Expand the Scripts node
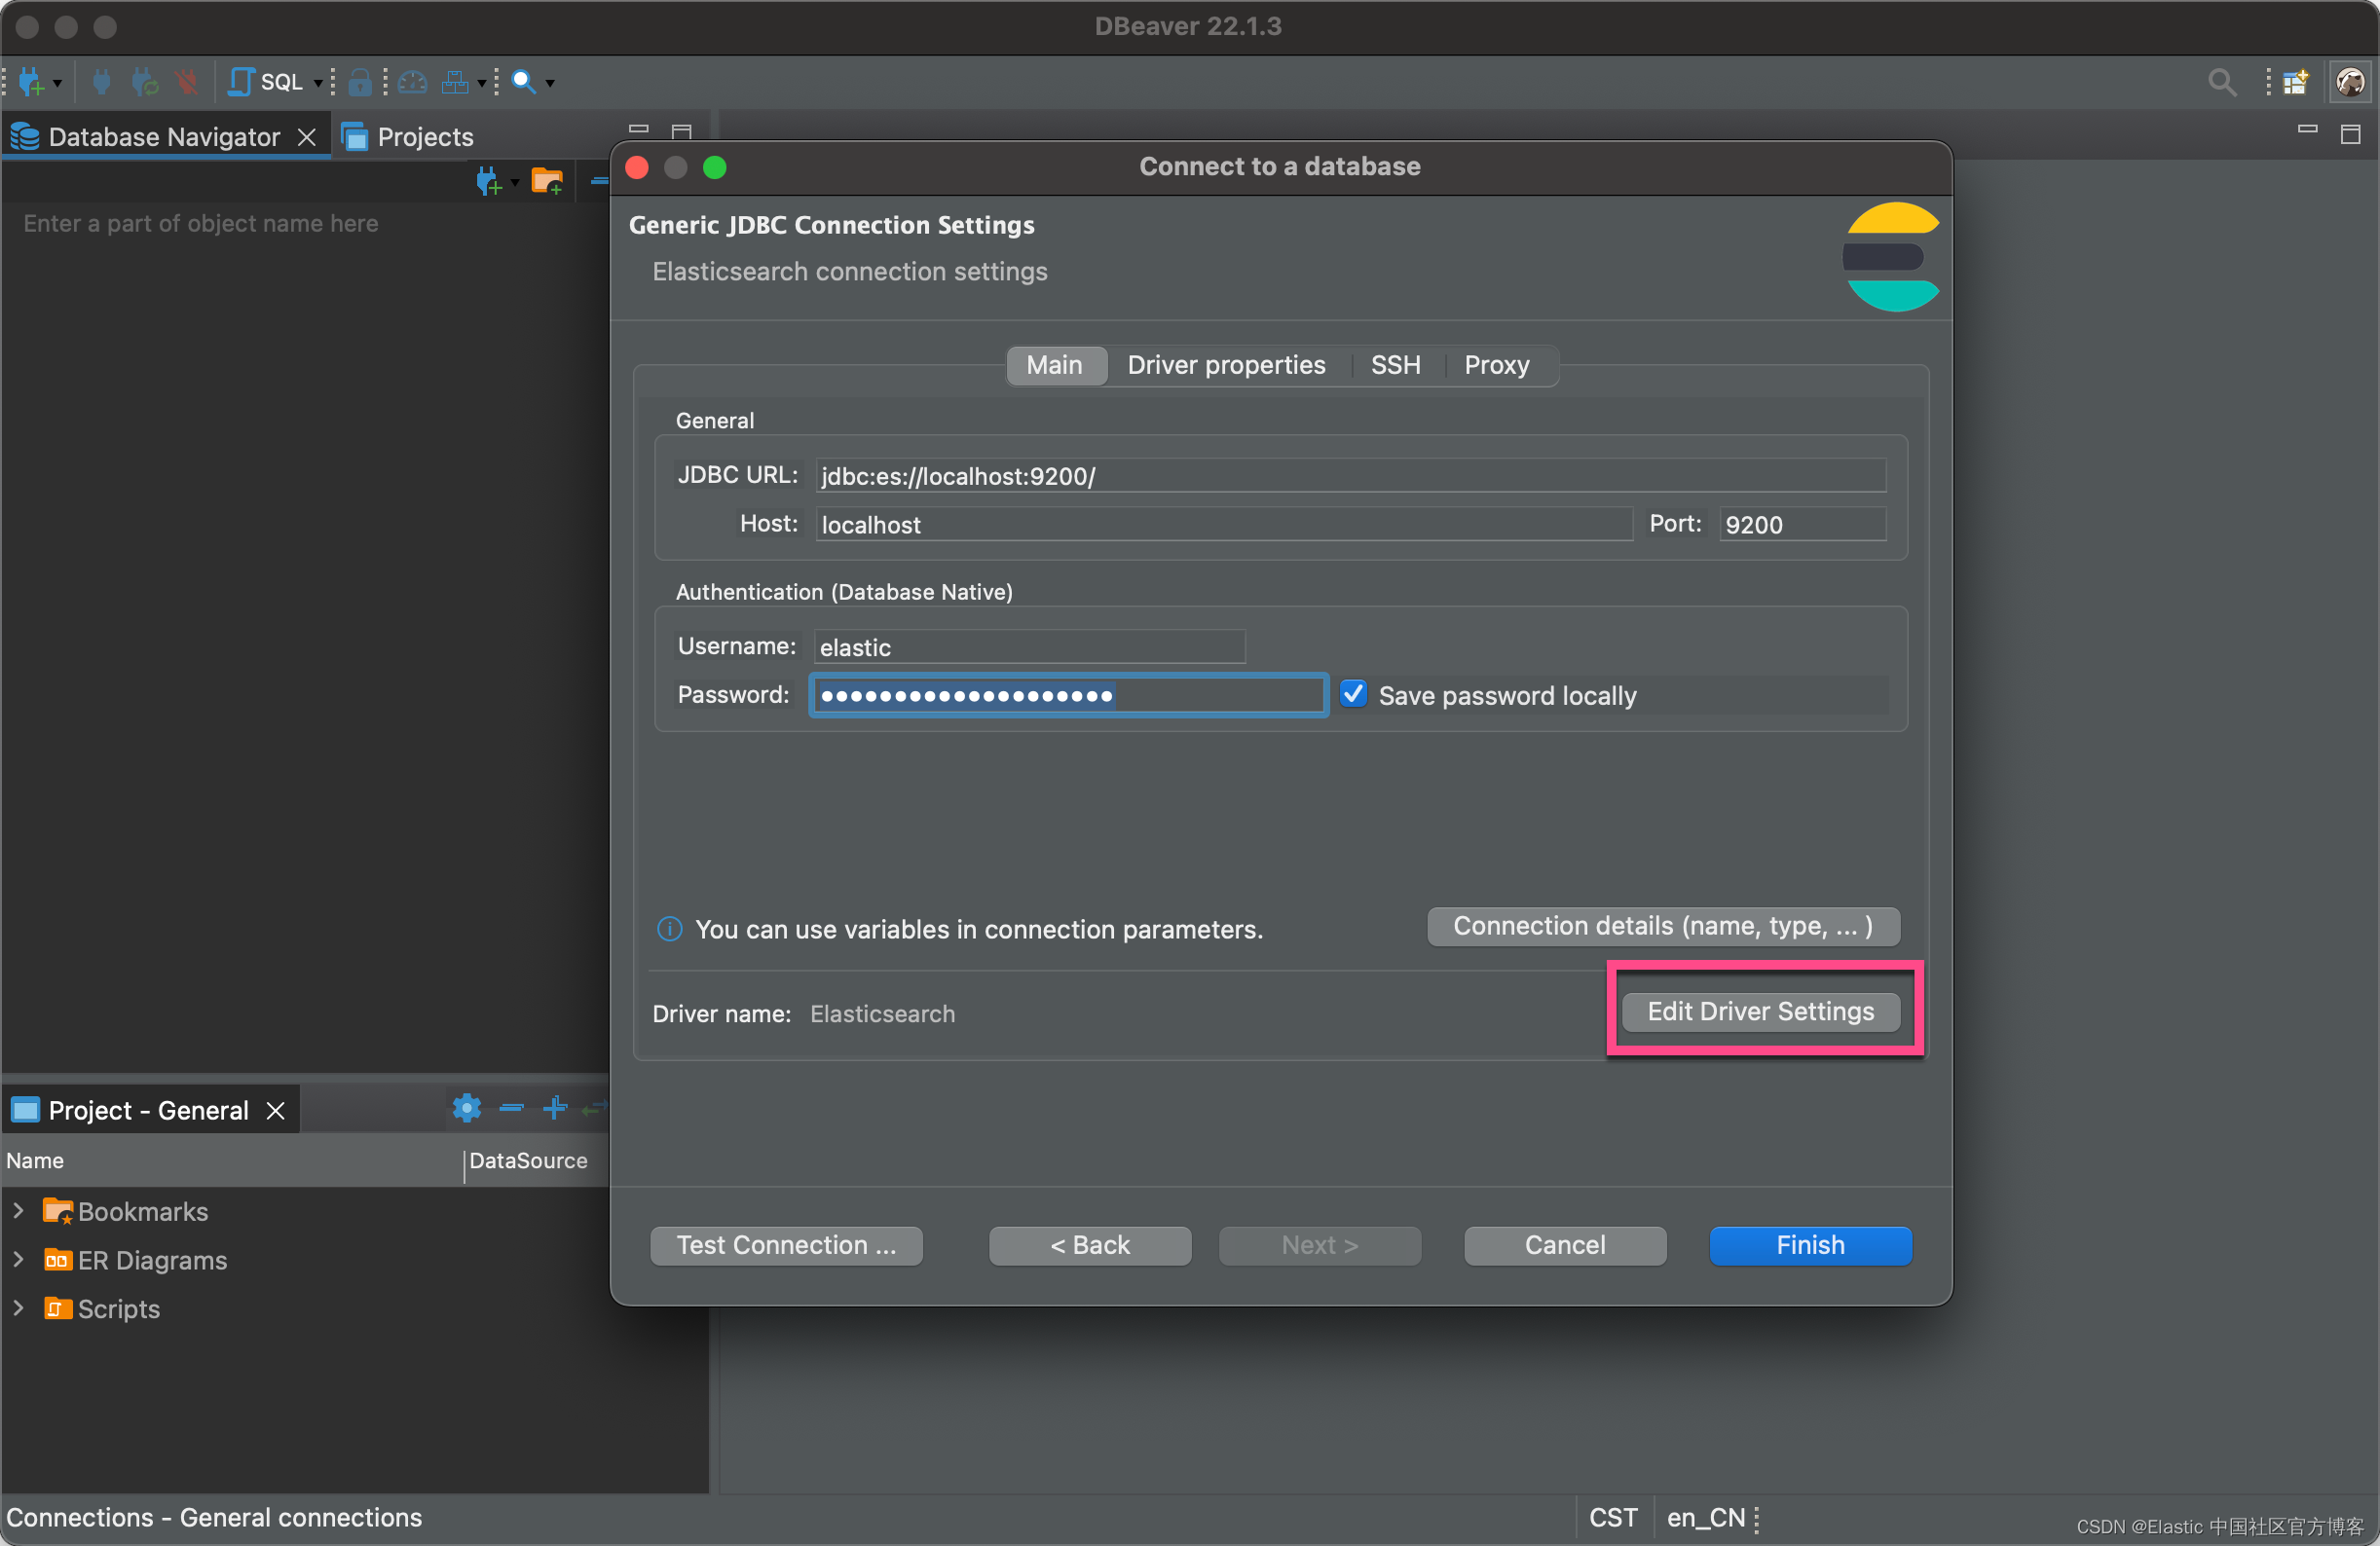 pyautogui.click(x=18, y=1308)
